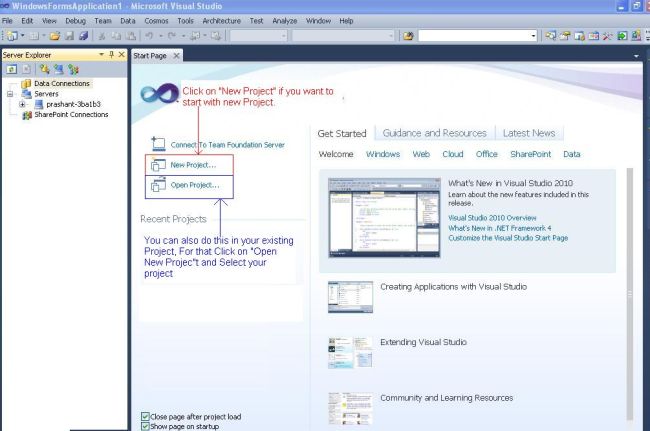The image size is (650, 431).
Task: Open the Properties Window toolbar icon
Action: (565, 36)
